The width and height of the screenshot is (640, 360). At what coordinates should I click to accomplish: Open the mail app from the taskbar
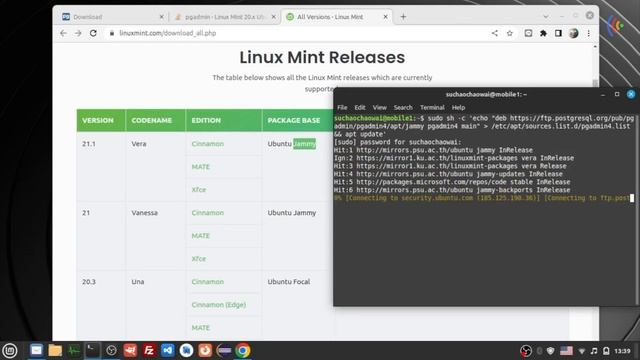pos(36,350)
